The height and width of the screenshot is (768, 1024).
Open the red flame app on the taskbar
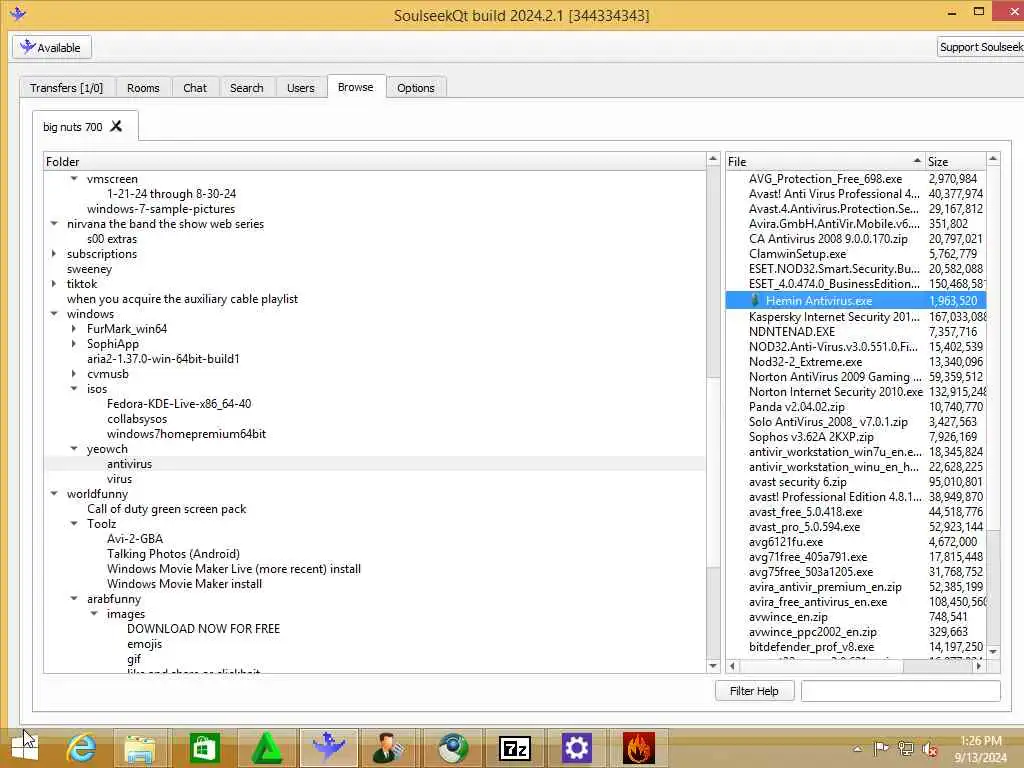click(x=639, y=748)
